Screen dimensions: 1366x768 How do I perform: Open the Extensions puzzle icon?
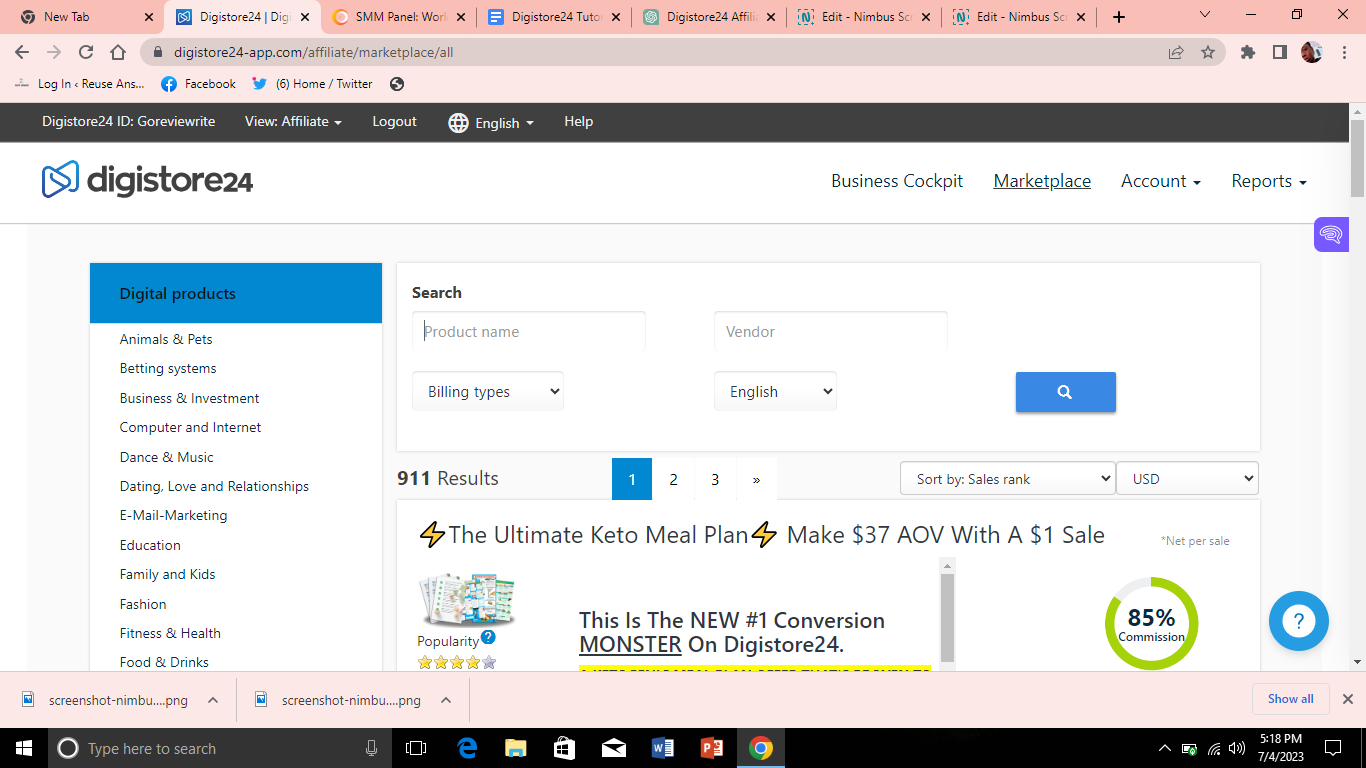(x=1248, y=52)
